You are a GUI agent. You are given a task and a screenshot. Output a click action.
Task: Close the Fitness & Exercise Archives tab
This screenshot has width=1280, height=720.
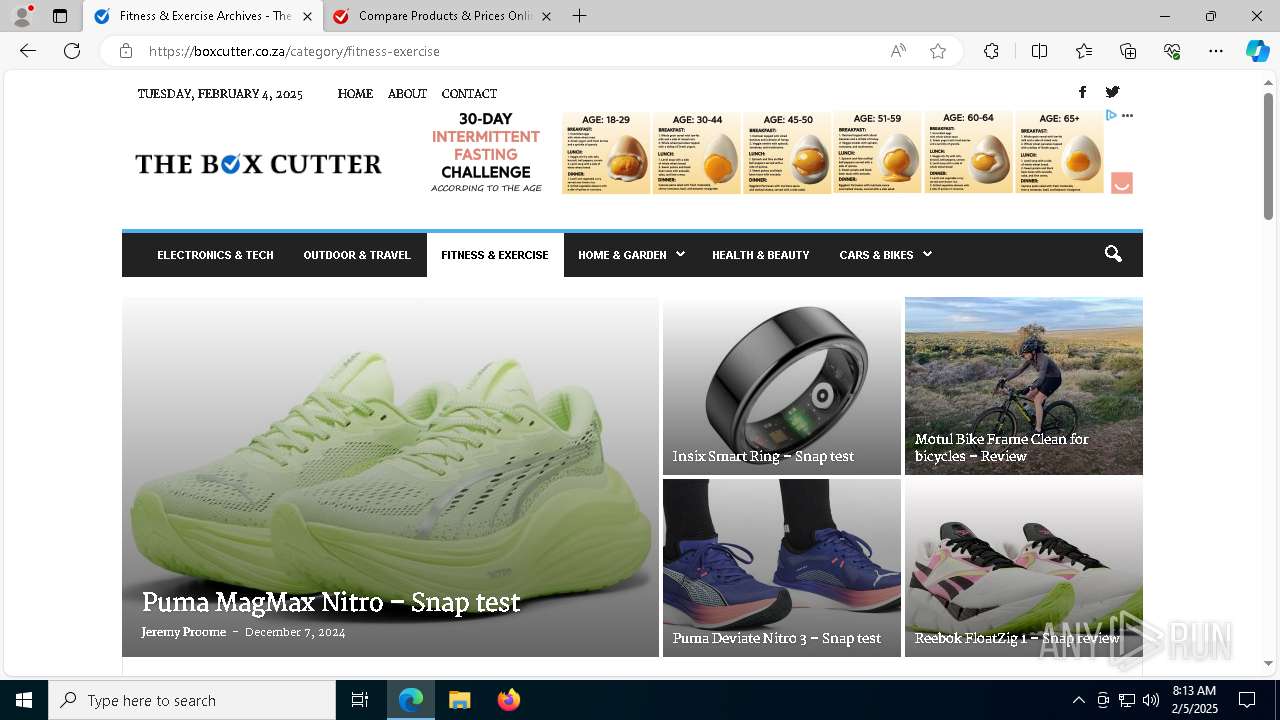tap(307, 16)
